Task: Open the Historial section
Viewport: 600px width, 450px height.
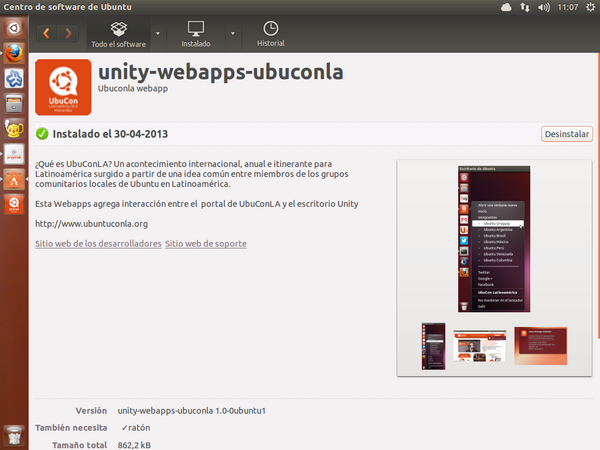Action: pyautogui.click(x=271, y=34)
